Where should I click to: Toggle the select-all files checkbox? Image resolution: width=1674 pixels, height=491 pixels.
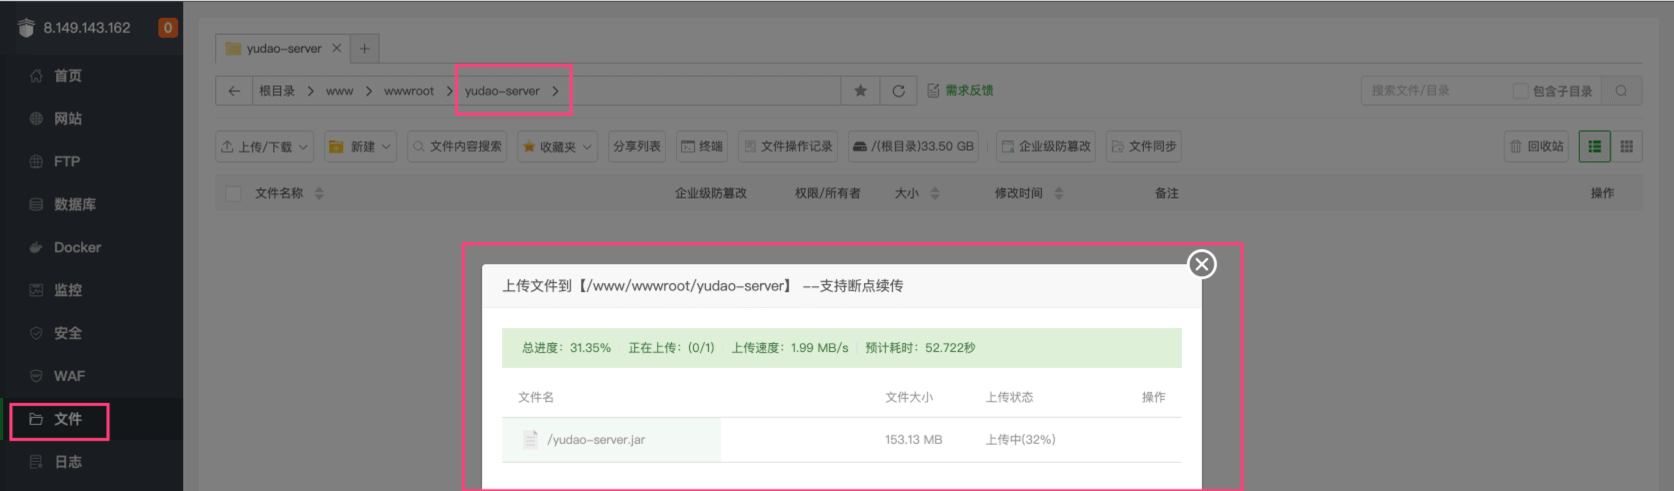233,194
